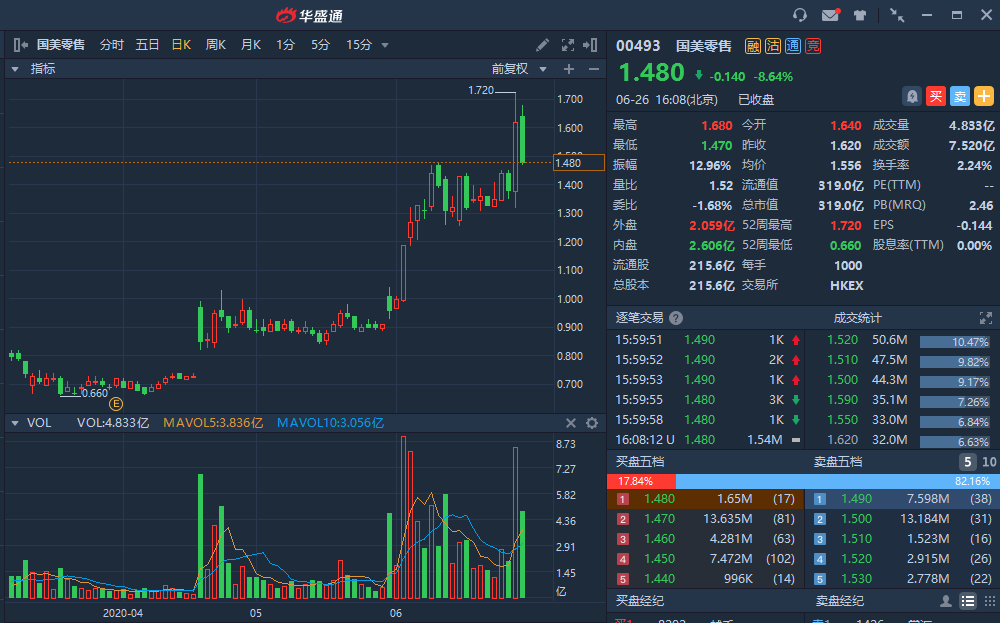The width and height of the screenshot is (1000, 623).
Task: Collapse the right quote panel icon
Action: pos(591,45)
